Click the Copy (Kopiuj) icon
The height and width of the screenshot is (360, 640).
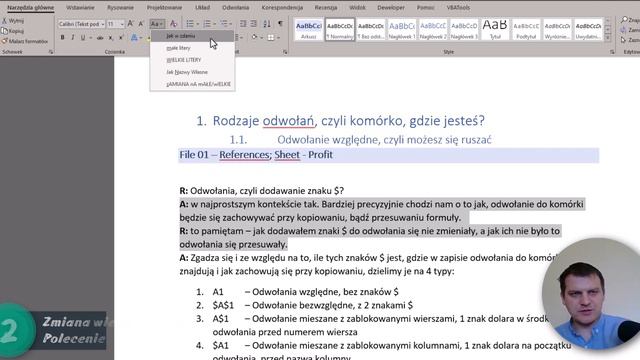4,31
